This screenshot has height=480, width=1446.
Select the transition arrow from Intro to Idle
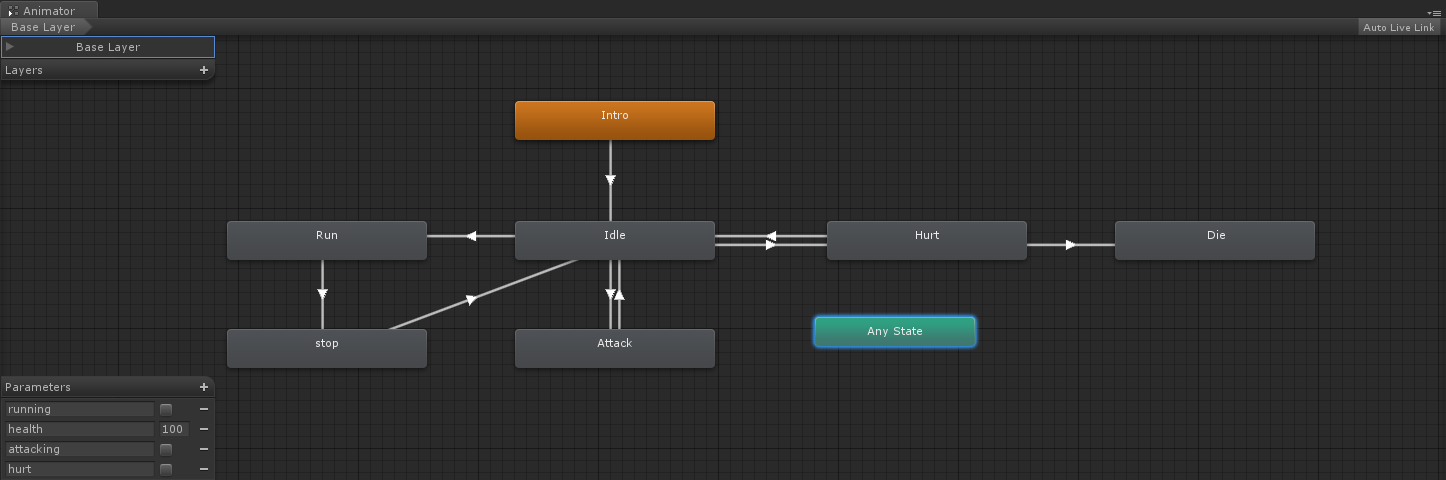pyautogui.click(x=610, y=180)
